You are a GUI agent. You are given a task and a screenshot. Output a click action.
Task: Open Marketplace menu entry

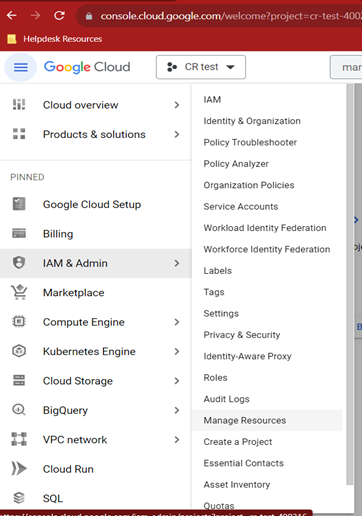(96, 293)
